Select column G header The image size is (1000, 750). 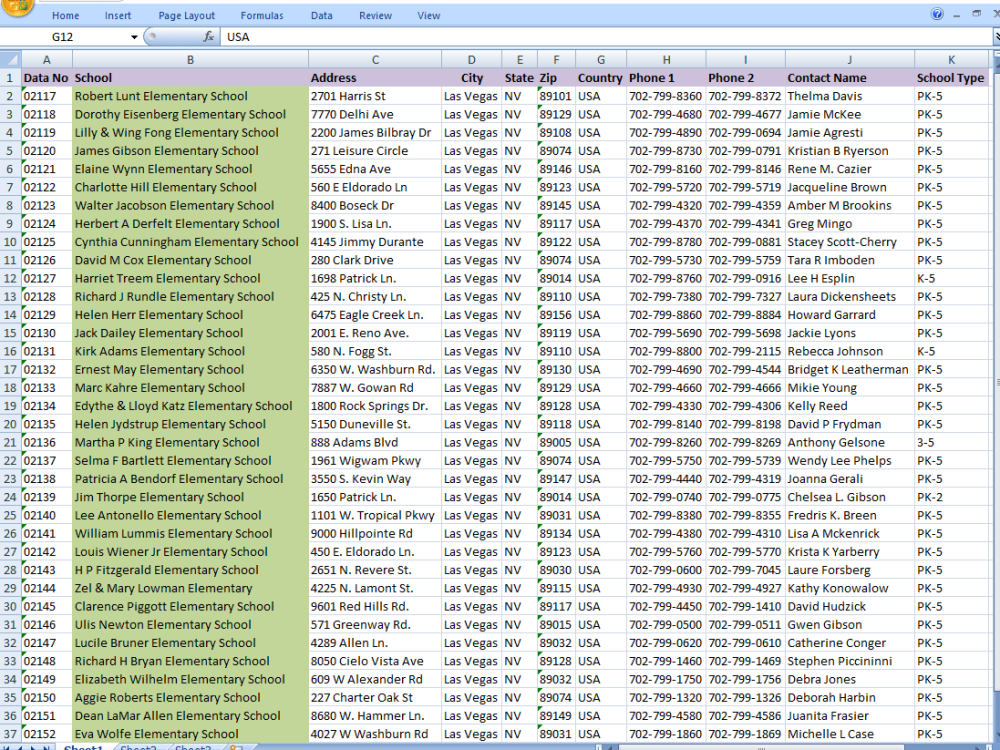(601, 60)
